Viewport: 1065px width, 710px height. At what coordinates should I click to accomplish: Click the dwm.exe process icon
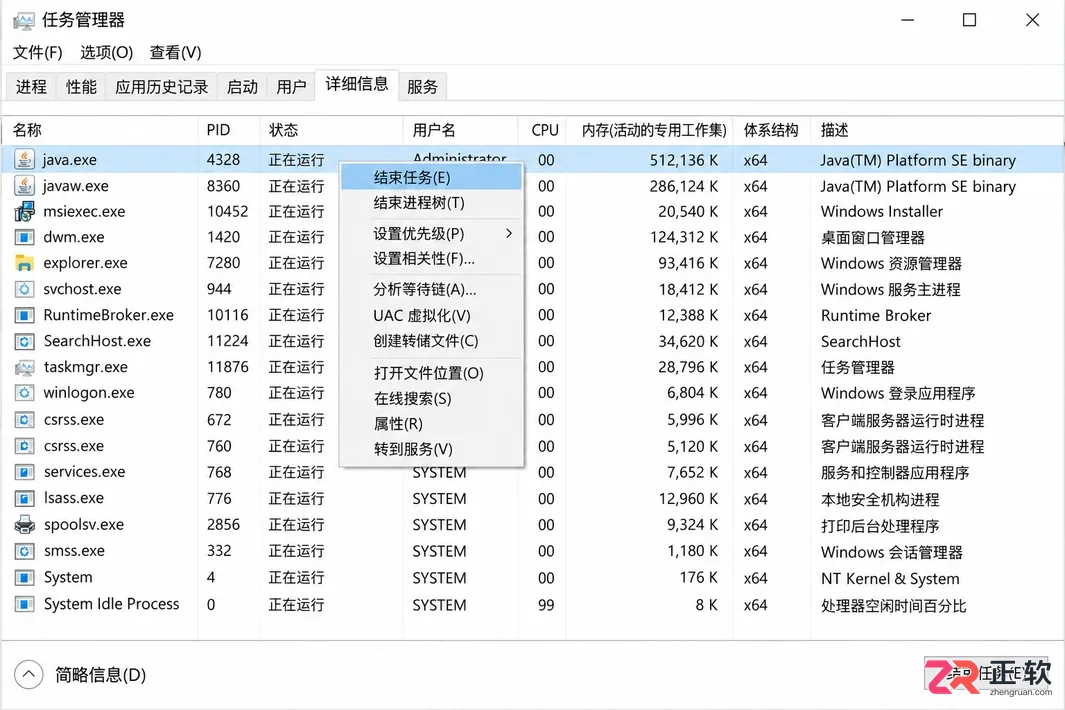click(24, 237)
